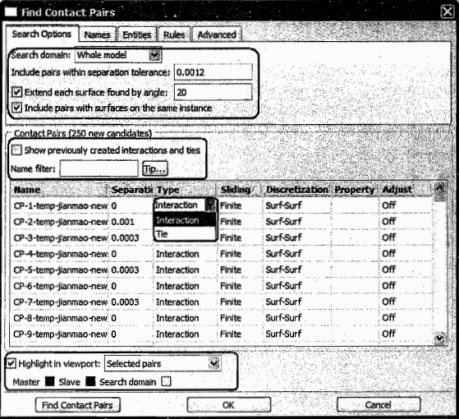460x419 pixels.
Task: Expand the Selected pairs highlight dropdown
Action: click(214, 363)
